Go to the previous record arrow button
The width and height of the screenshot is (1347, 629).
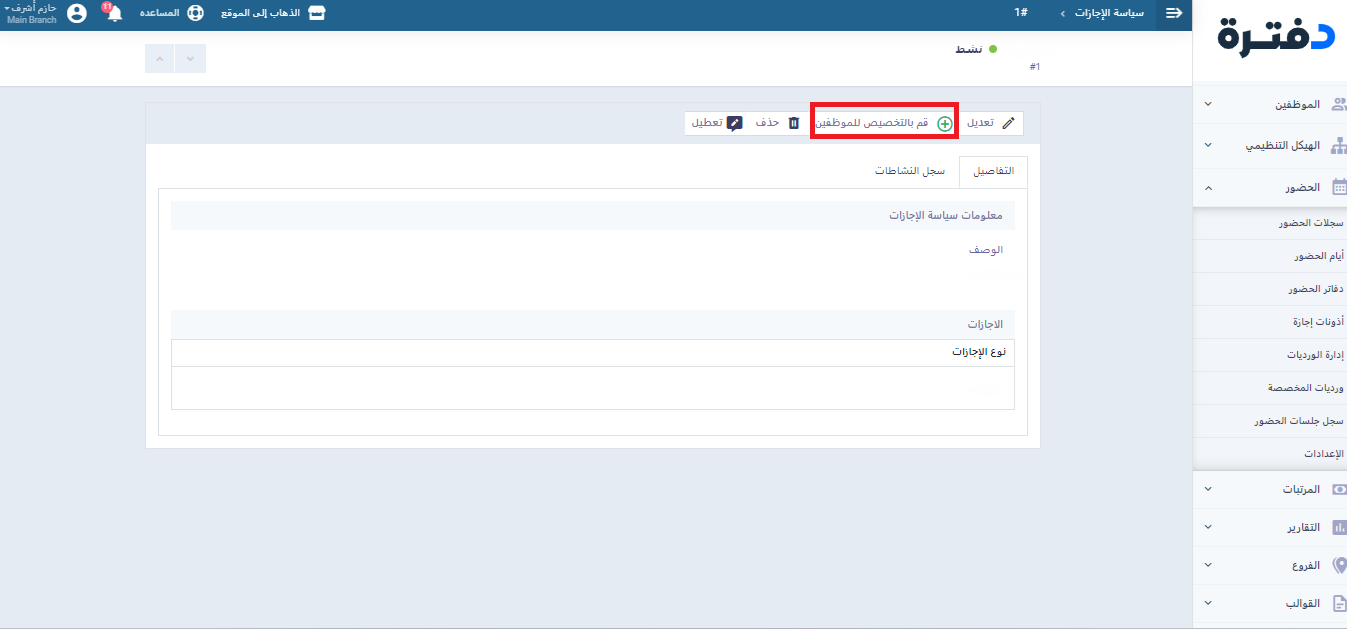pos(160,59)
